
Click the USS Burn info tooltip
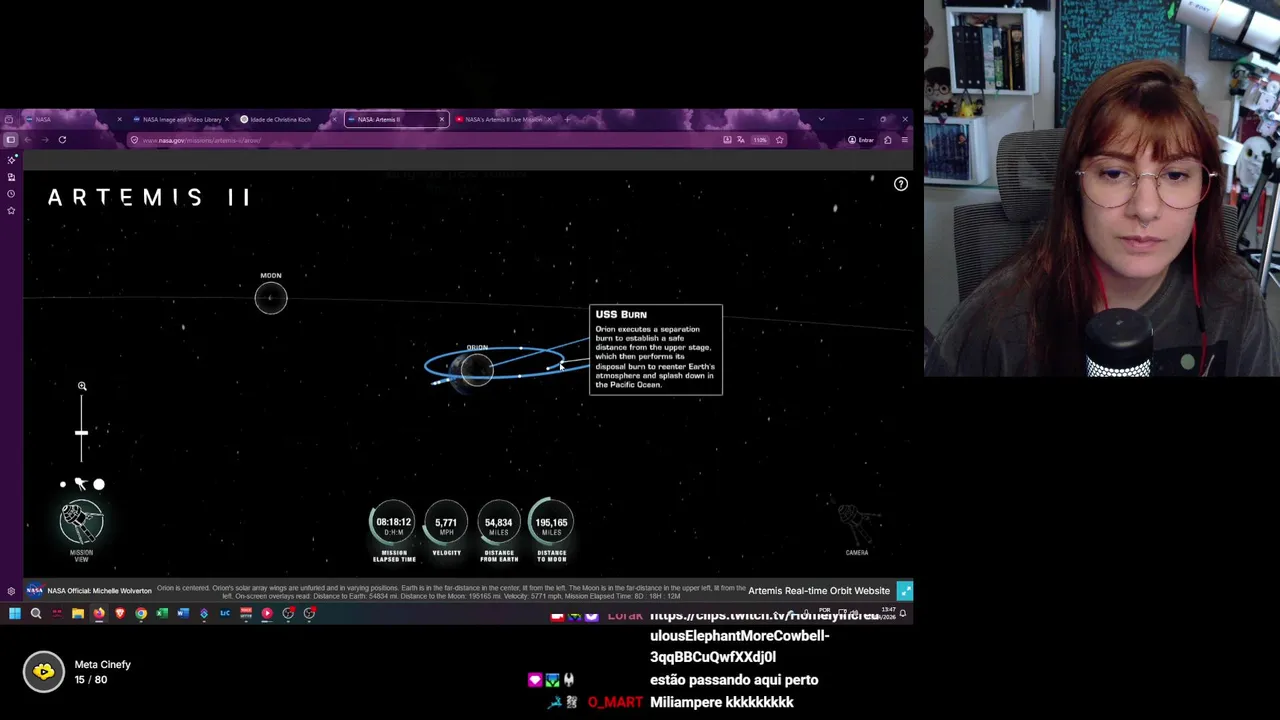pos(656,349)
